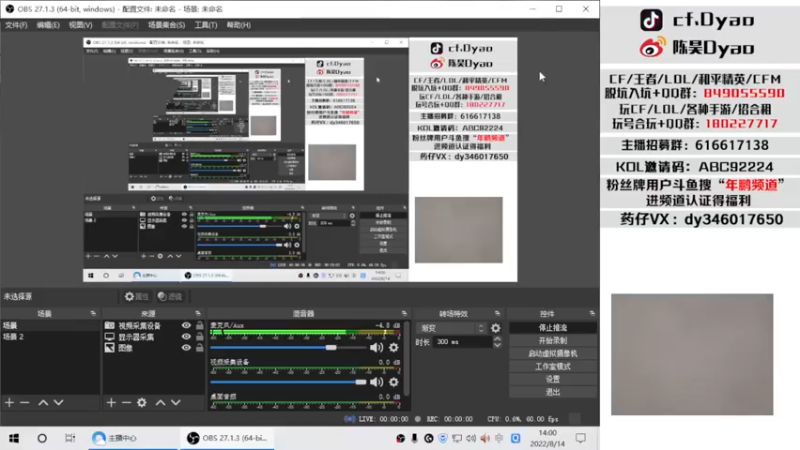Screen dimensions: 800x450
Task: Add a new source with plus icon
Action: [111, 403]
